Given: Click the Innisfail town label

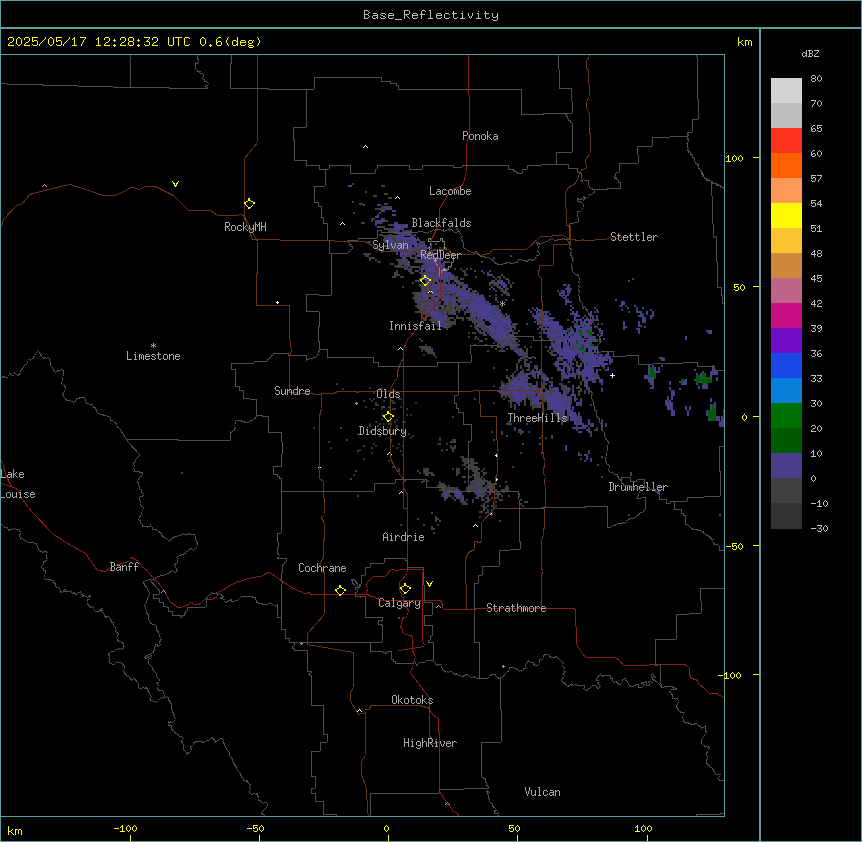Looking at the screenshot, I should click(415, 326).
